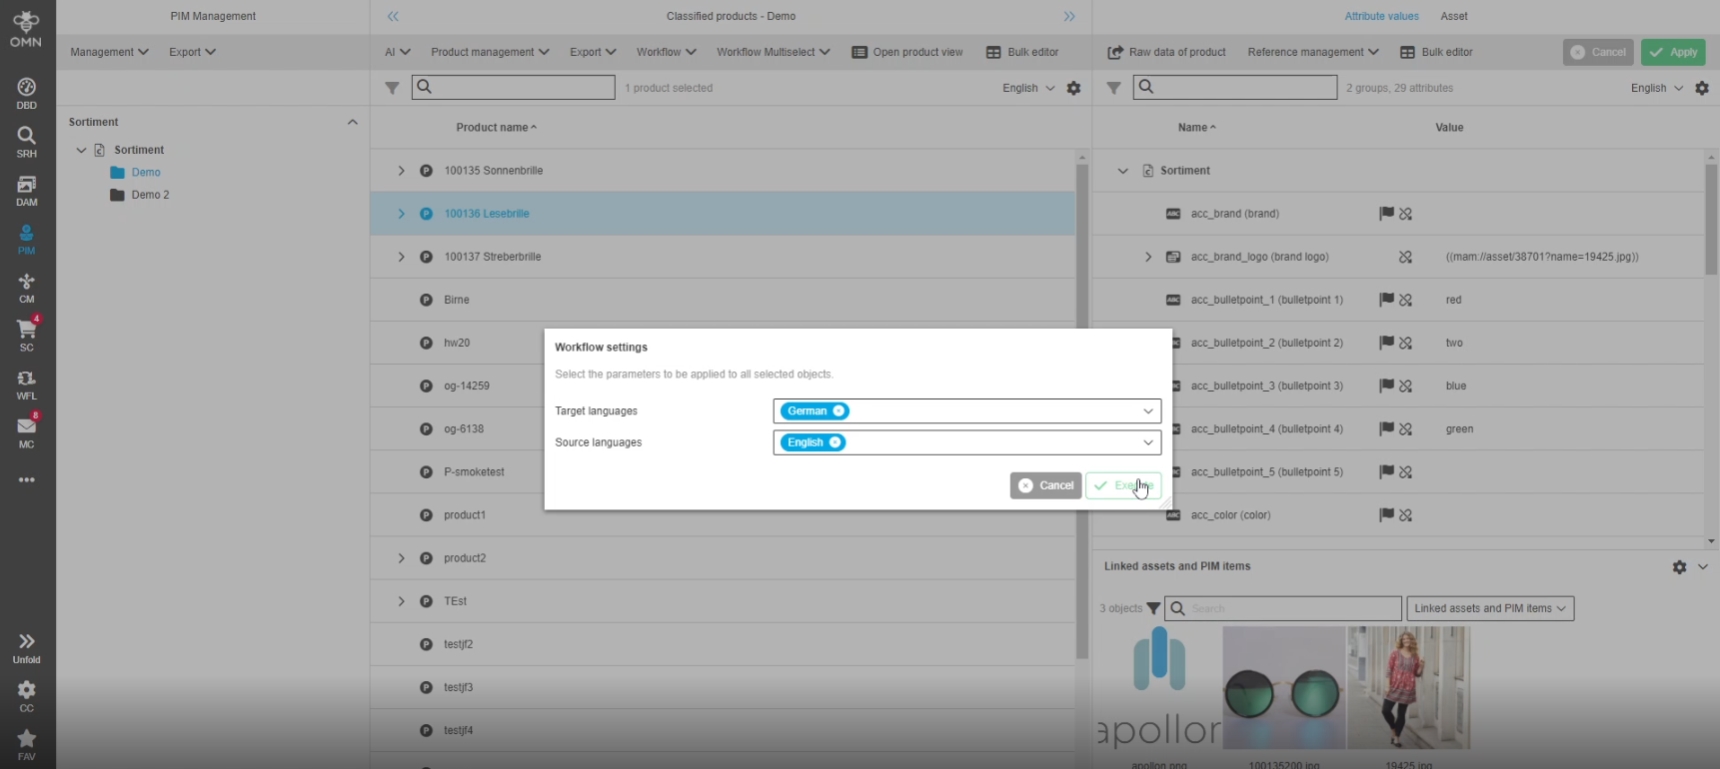Open attribute panel settings gear
The image size is (1720, 769).
1702,88
